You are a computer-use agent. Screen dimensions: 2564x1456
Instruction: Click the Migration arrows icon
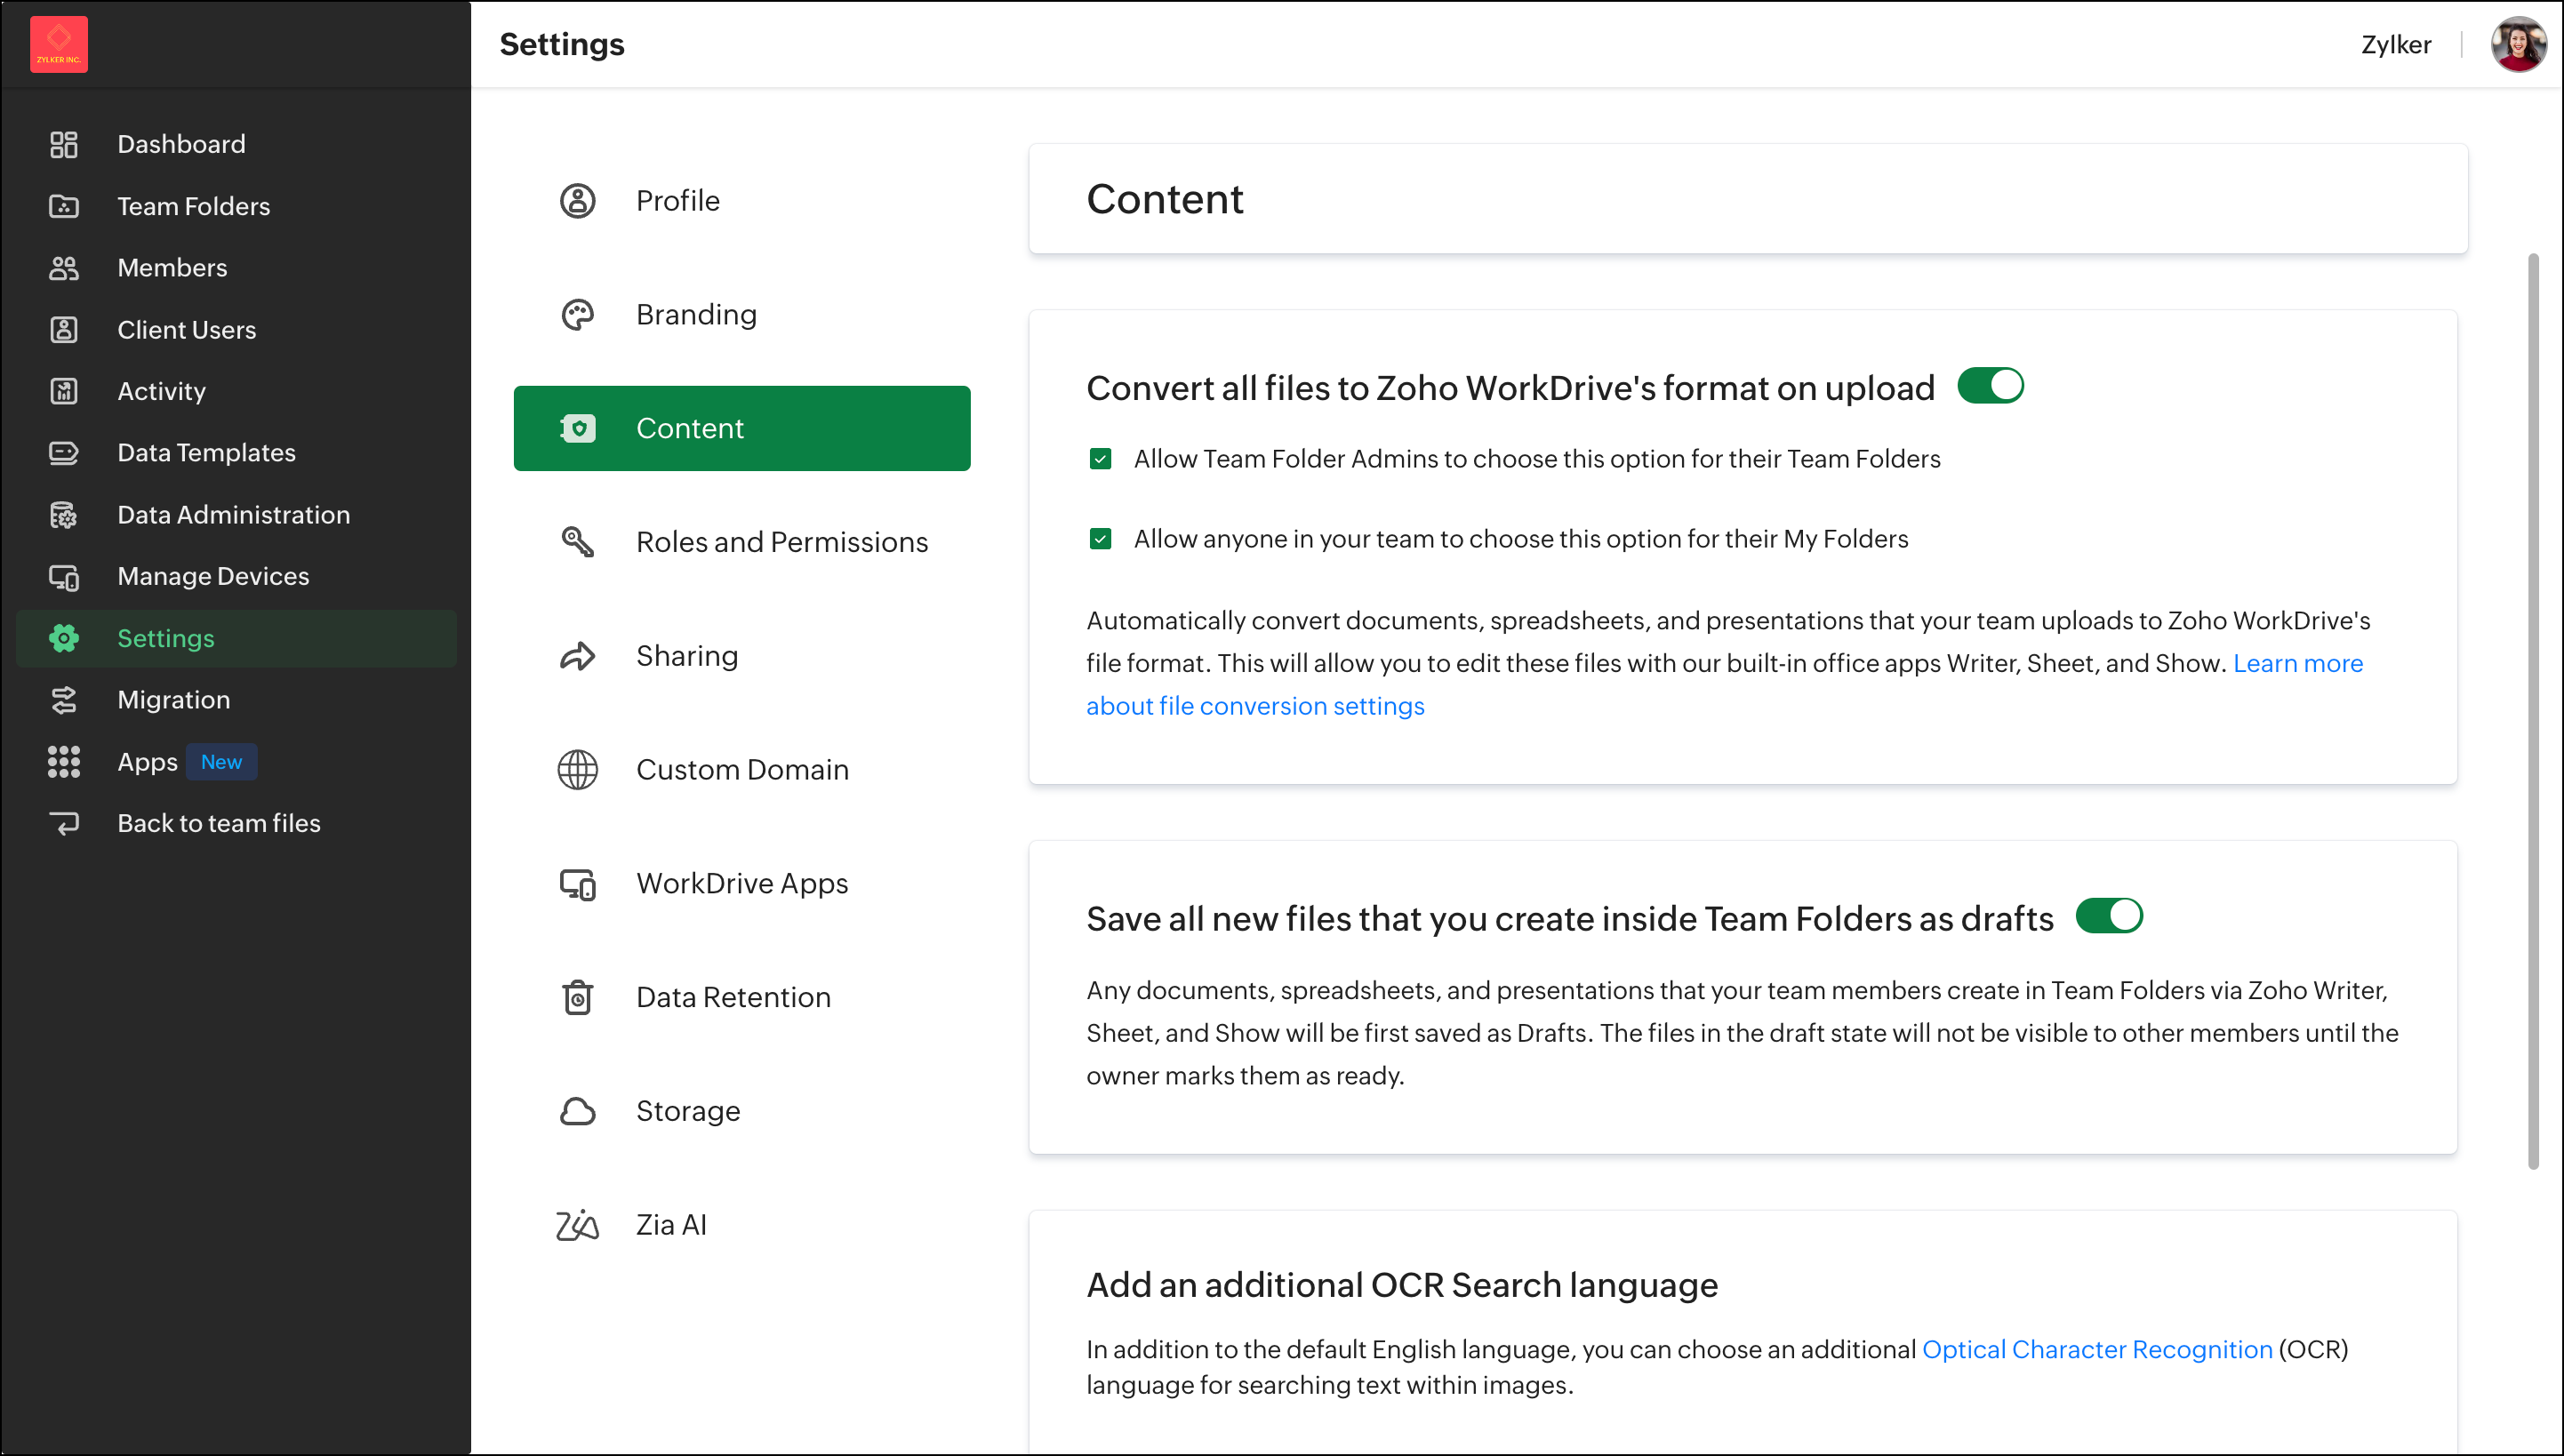click(x=64, y=700)
